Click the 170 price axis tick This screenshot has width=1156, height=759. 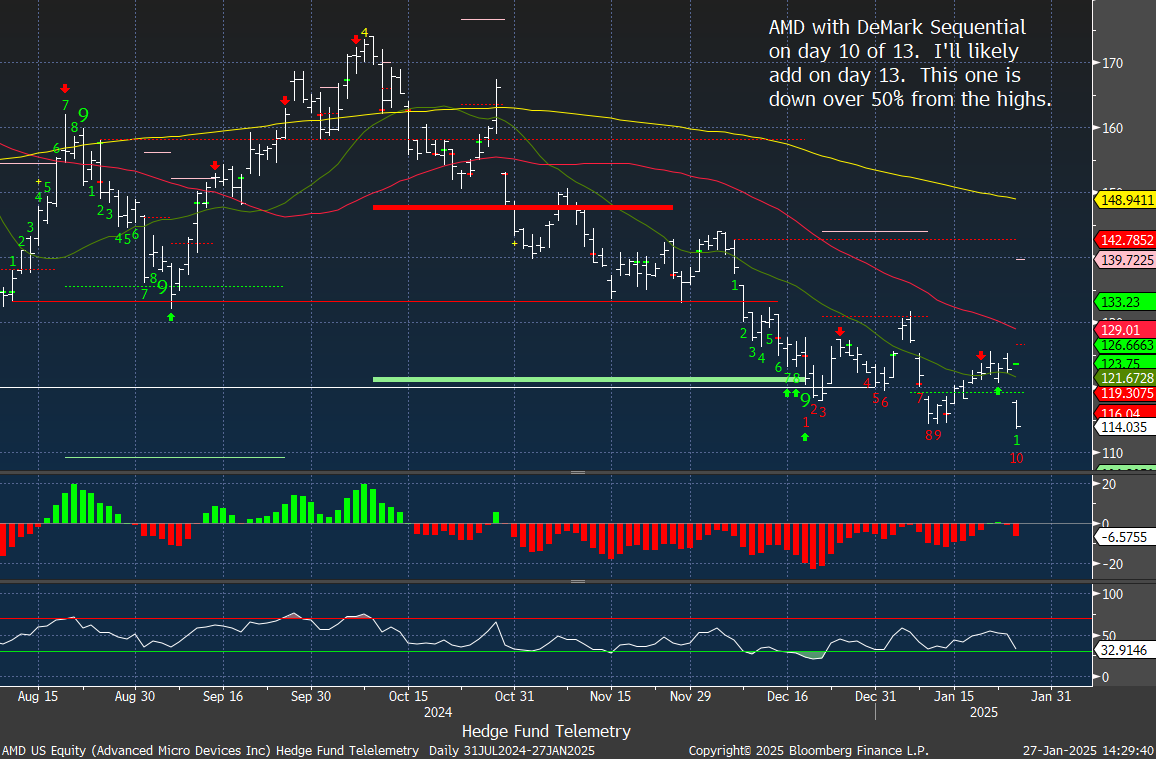pyautogui.click(x=1113, y=63)
